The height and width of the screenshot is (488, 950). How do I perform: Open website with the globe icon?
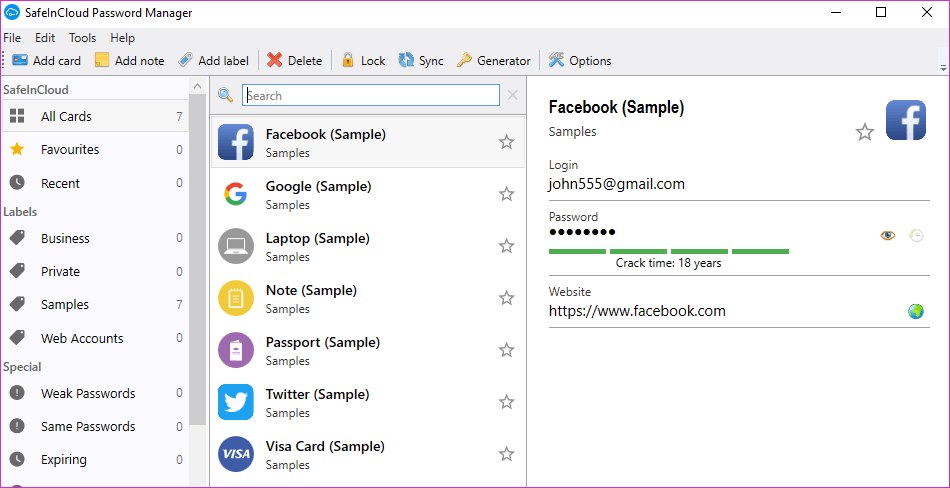coord(915,312)
